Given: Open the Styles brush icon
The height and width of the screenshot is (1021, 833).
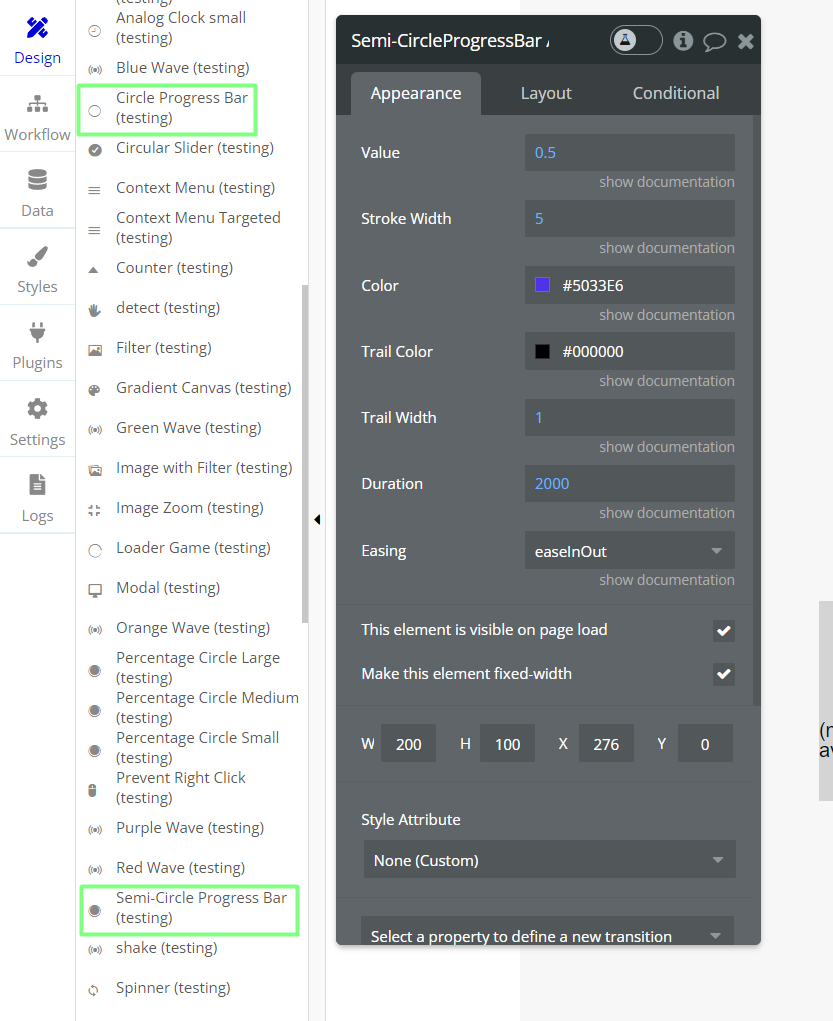Looking at the screenshot, I should pos(37,257).
